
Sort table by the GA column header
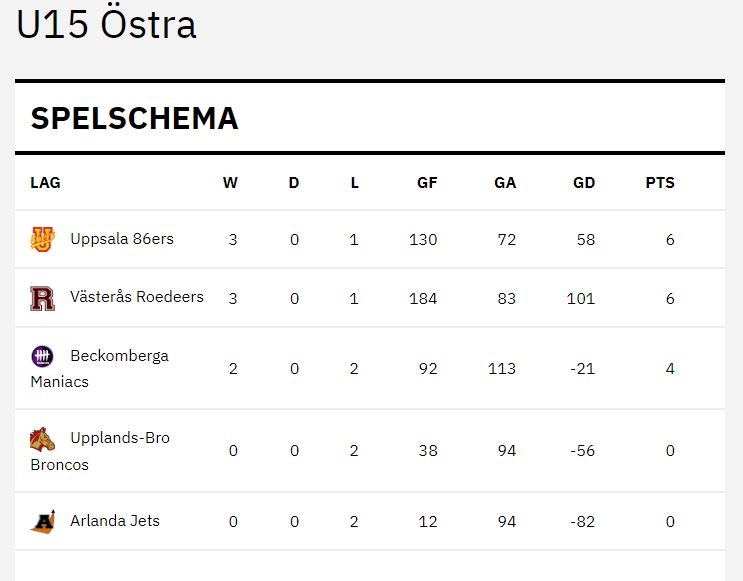[x=505, y=183]
